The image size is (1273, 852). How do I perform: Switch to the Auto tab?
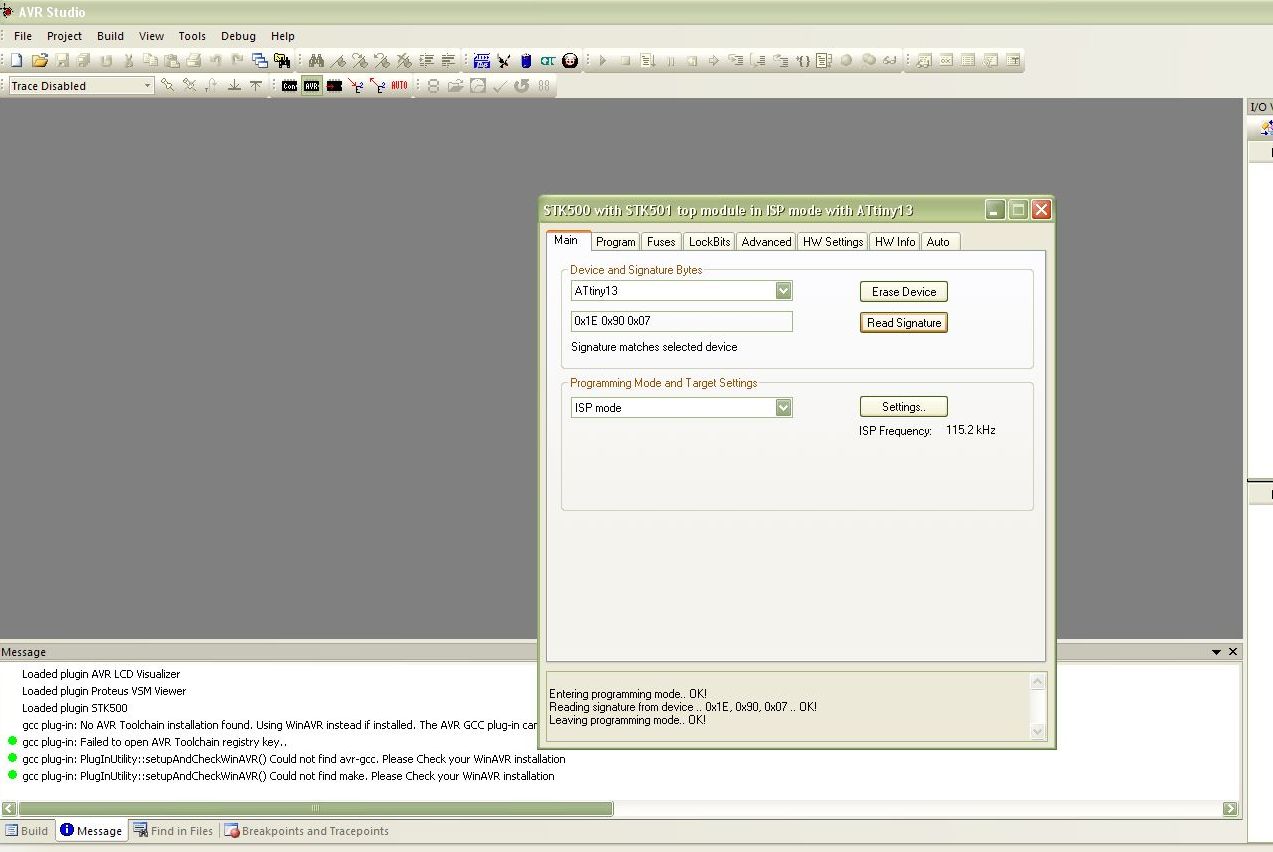938,242
